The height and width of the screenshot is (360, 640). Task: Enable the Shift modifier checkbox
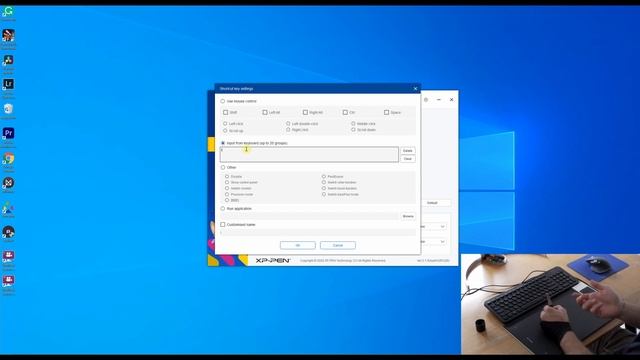226,112
